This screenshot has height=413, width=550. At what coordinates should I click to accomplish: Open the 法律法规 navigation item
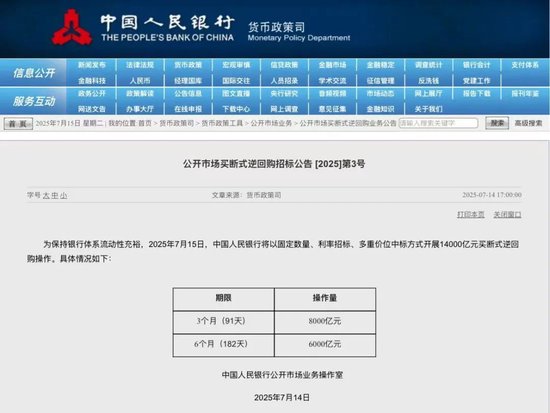click(140, 65)
